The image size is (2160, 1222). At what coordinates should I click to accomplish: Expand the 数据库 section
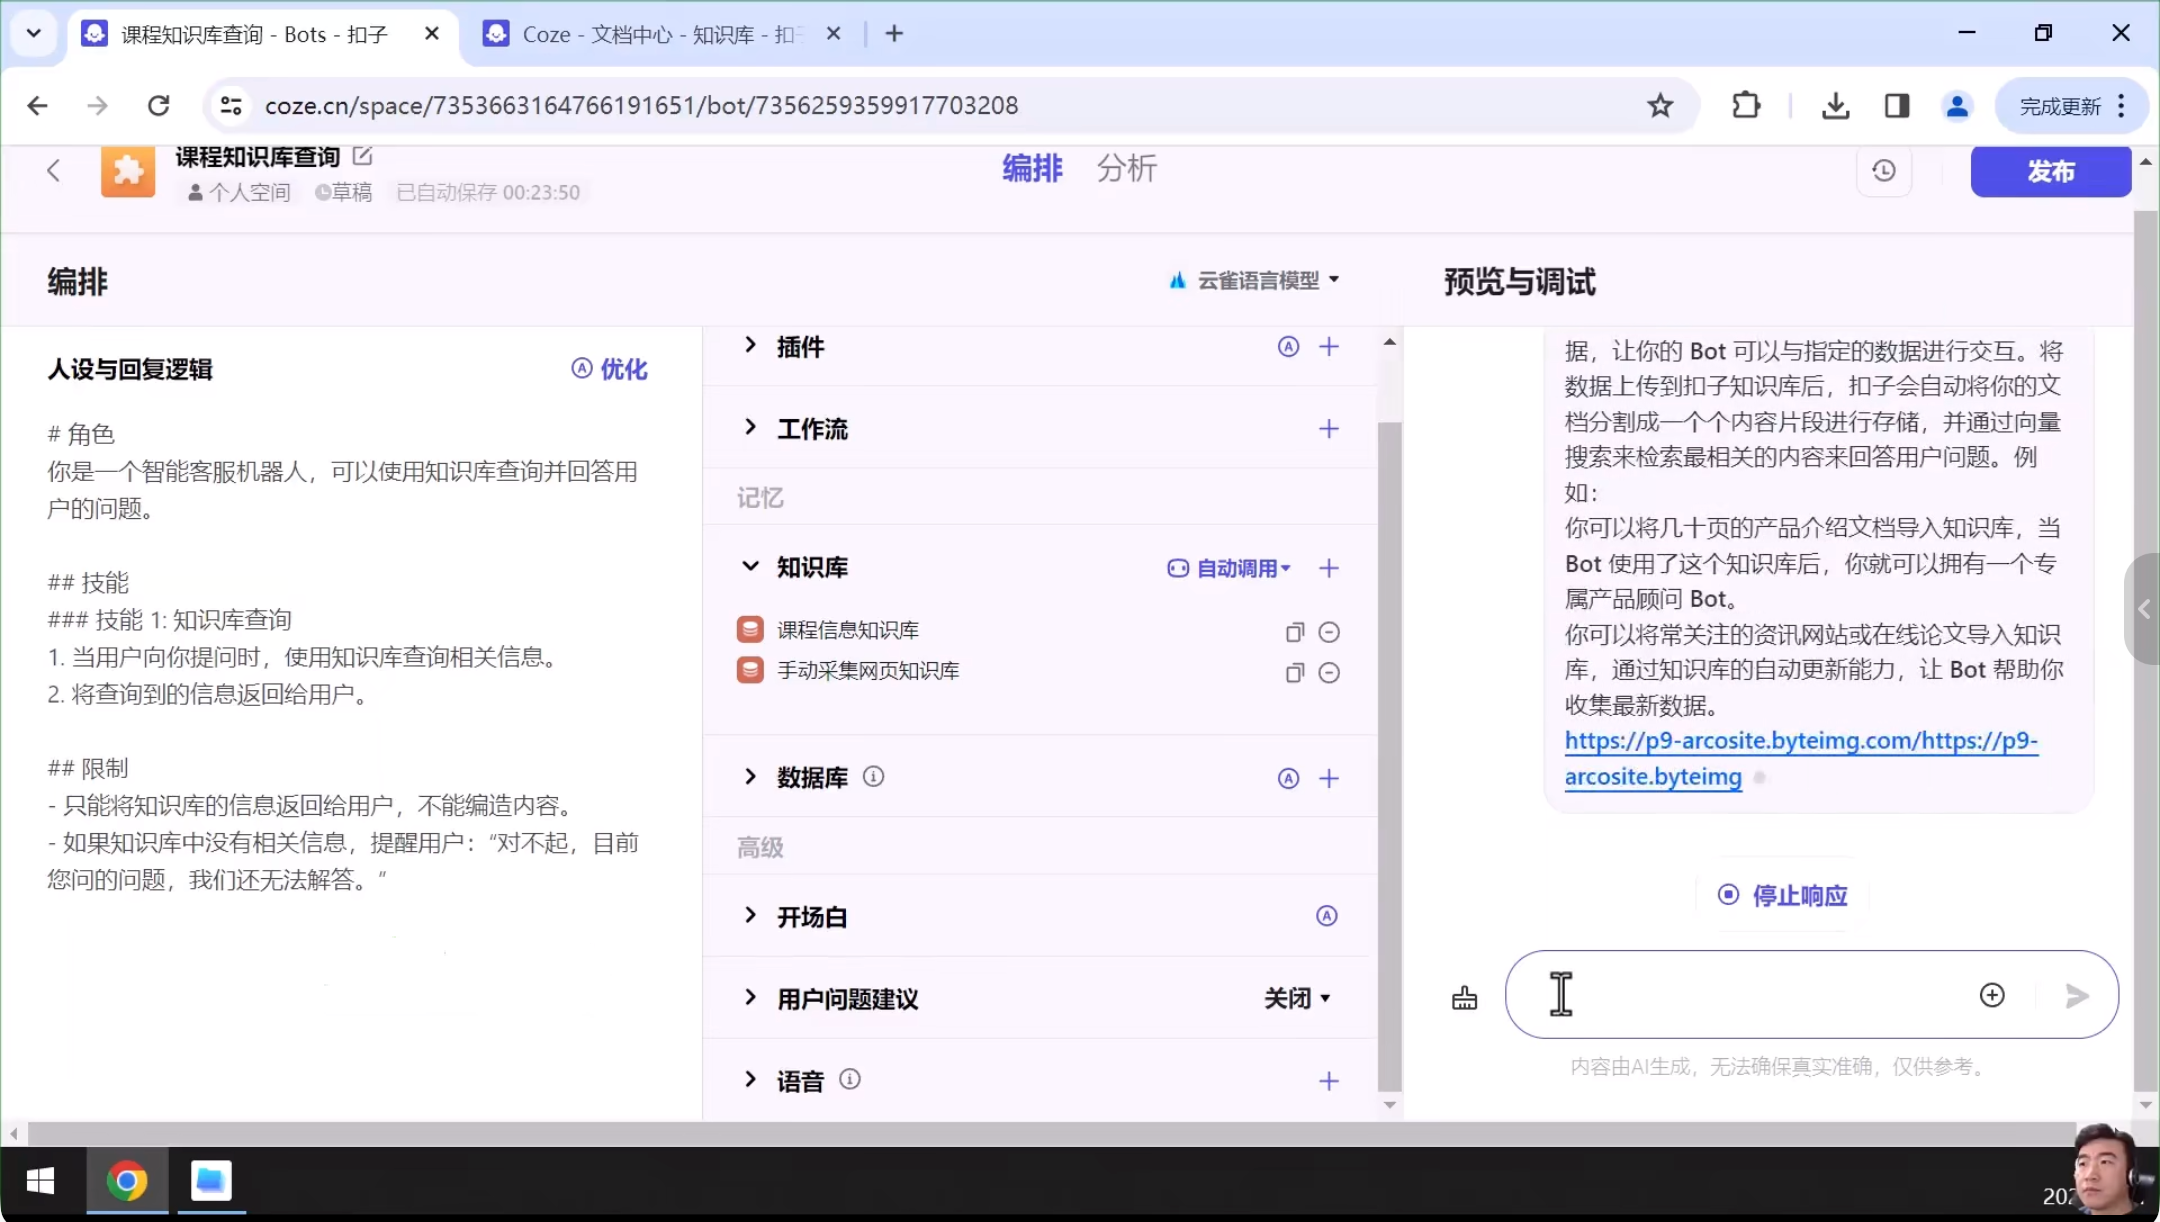pos(750,776)
